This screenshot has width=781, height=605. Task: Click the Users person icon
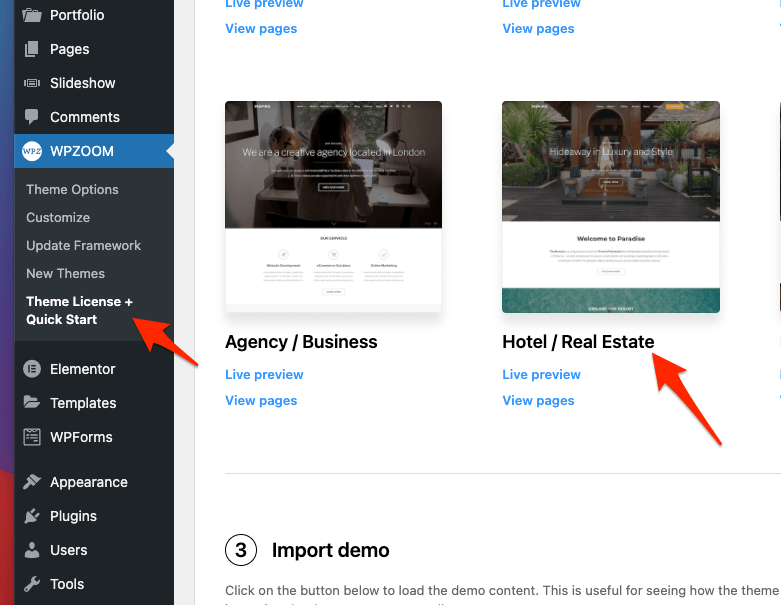point(32,550)
